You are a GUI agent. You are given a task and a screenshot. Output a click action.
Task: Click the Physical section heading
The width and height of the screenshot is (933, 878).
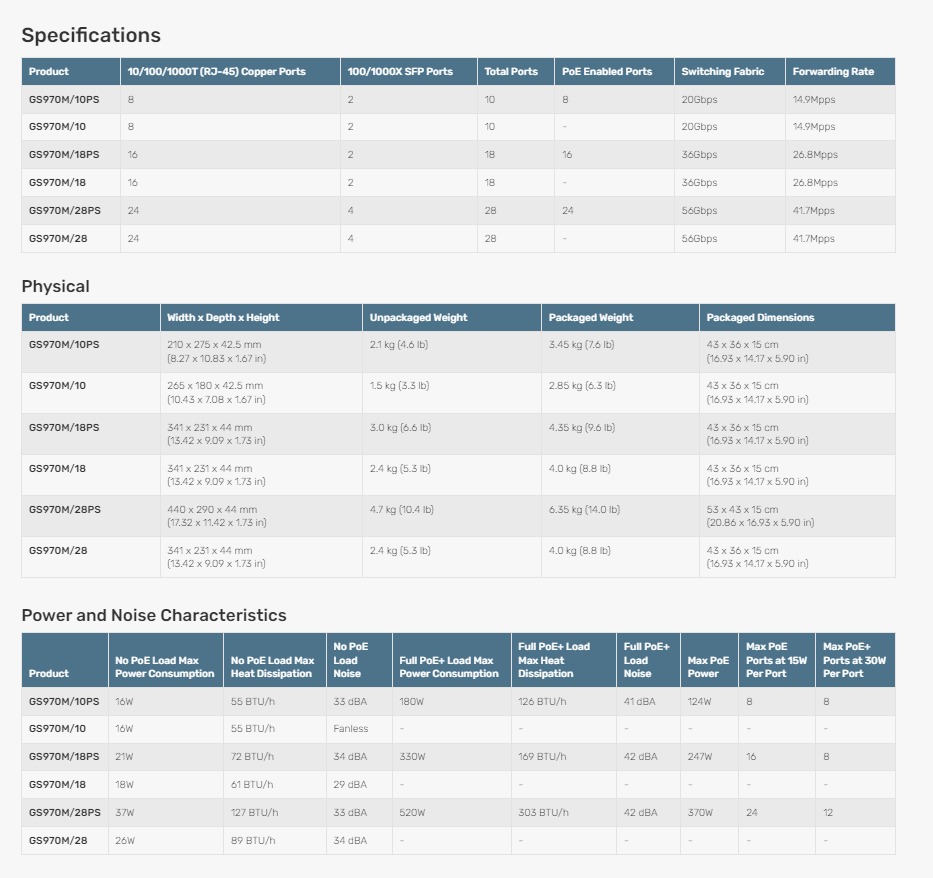(x=55, y=286)
